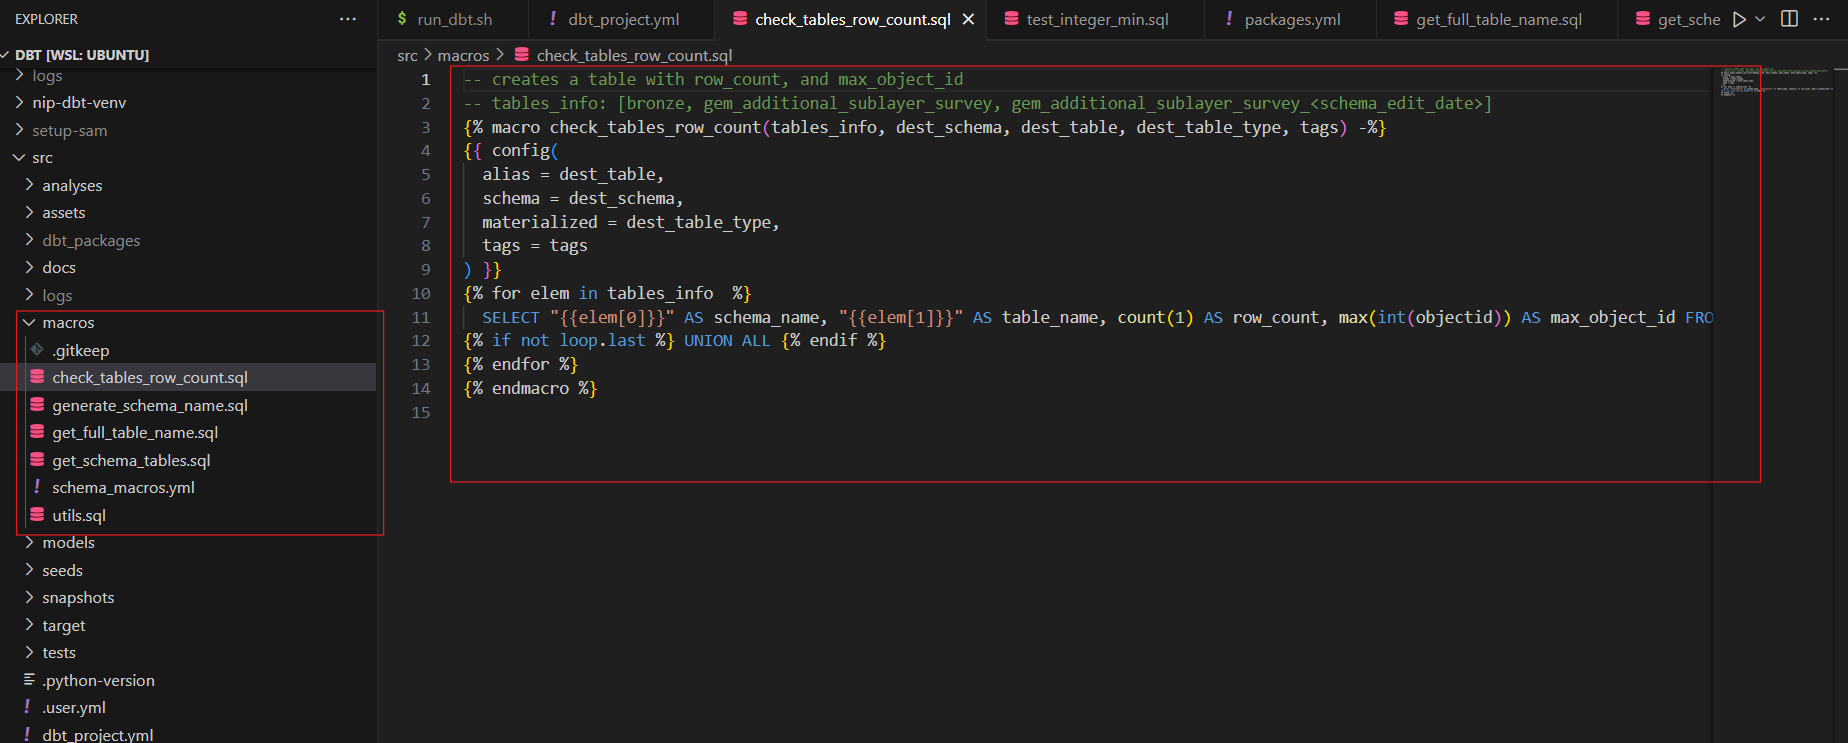The height and width of the screenshot is (743, 1848).
Task: Run the current SQL file
Action: [x=1739, y=19]
